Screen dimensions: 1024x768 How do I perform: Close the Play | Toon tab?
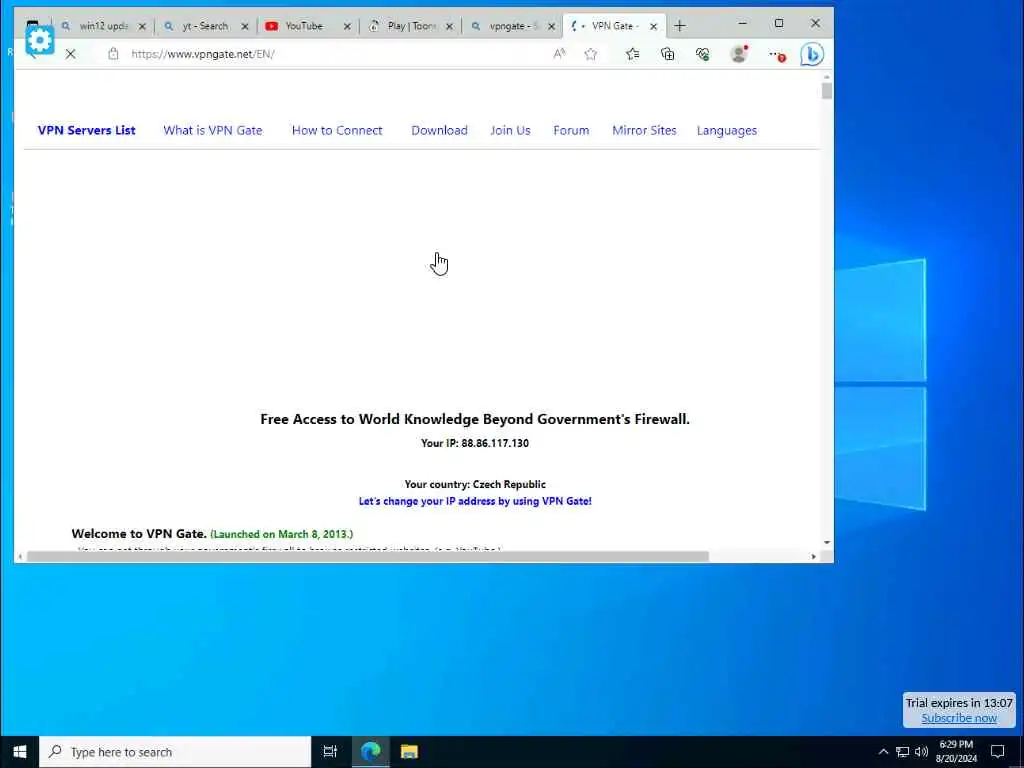coord(449,26)
